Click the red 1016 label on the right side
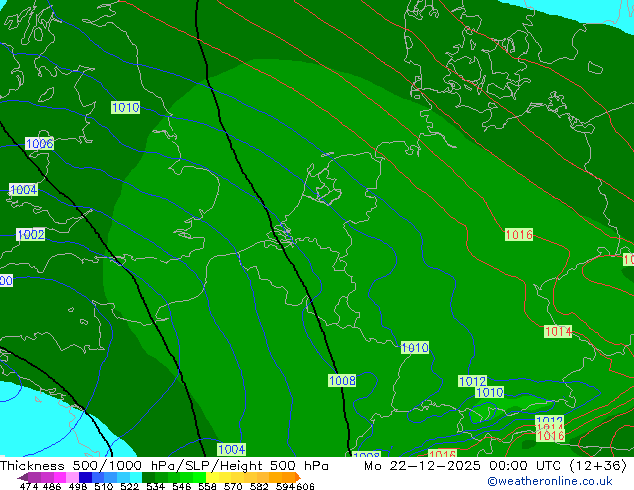The height and width of the screenshot is (490, 634). coord(519,234)
